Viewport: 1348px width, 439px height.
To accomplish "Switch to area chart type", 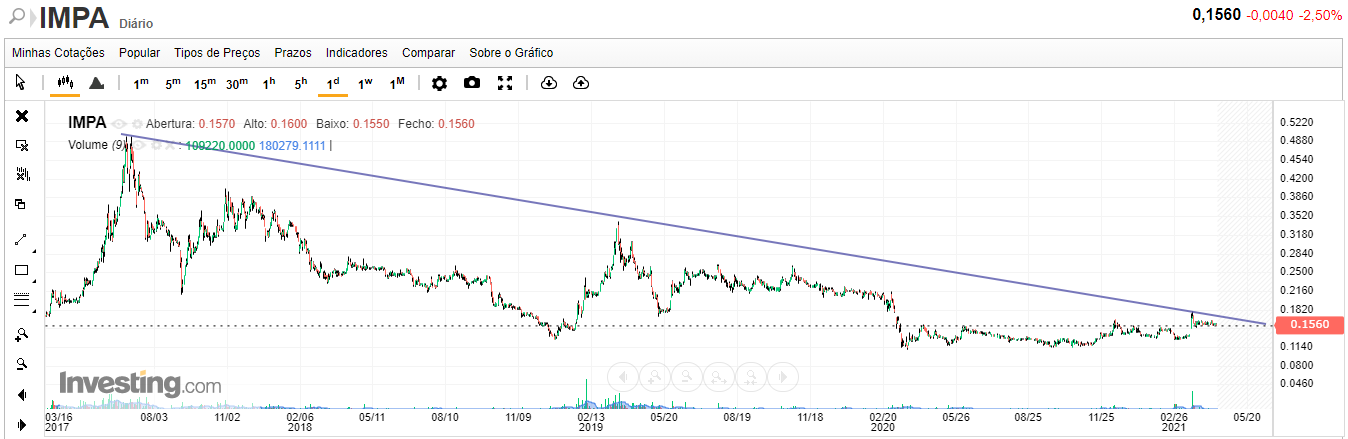I will point(97,83).
